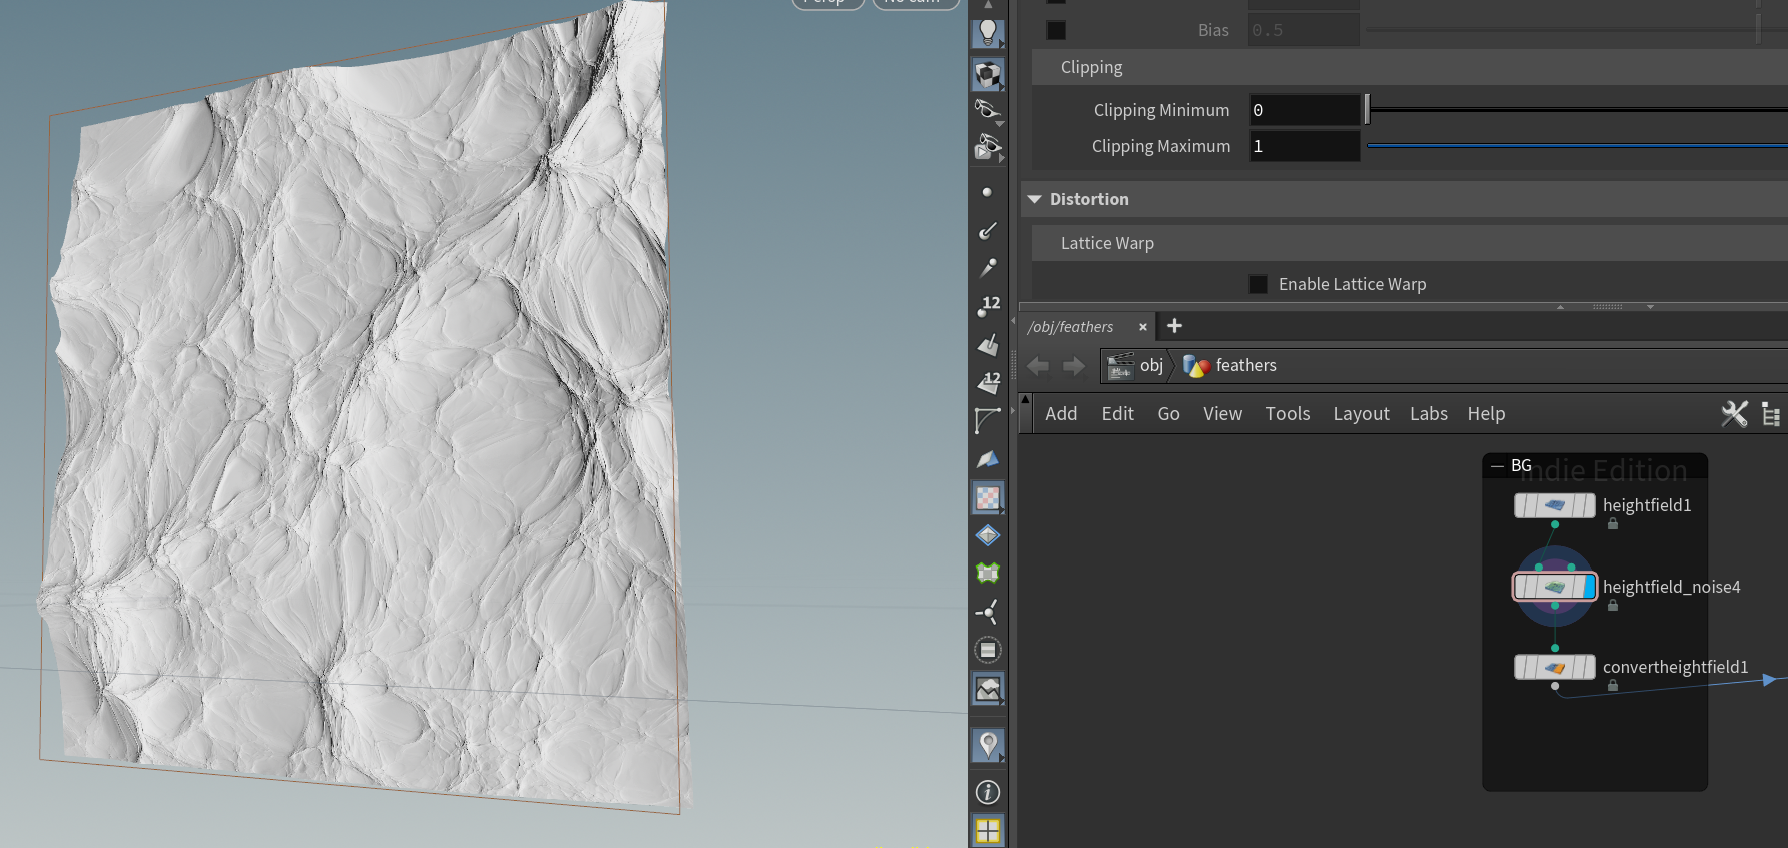
Task: Add a new network pane tab
Action: (1174, 326)
